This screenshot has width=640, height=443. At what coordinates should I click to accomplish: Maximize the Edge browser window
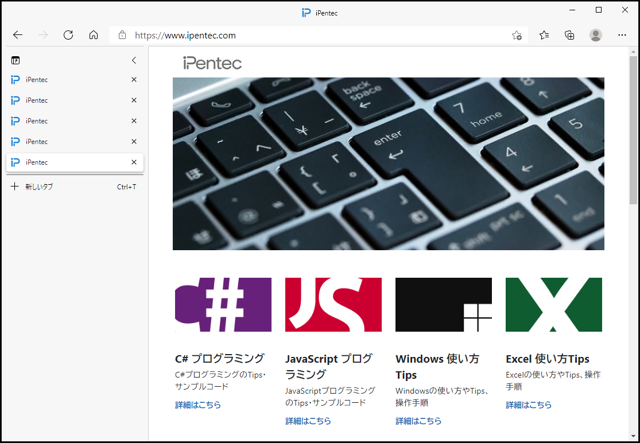599,10
